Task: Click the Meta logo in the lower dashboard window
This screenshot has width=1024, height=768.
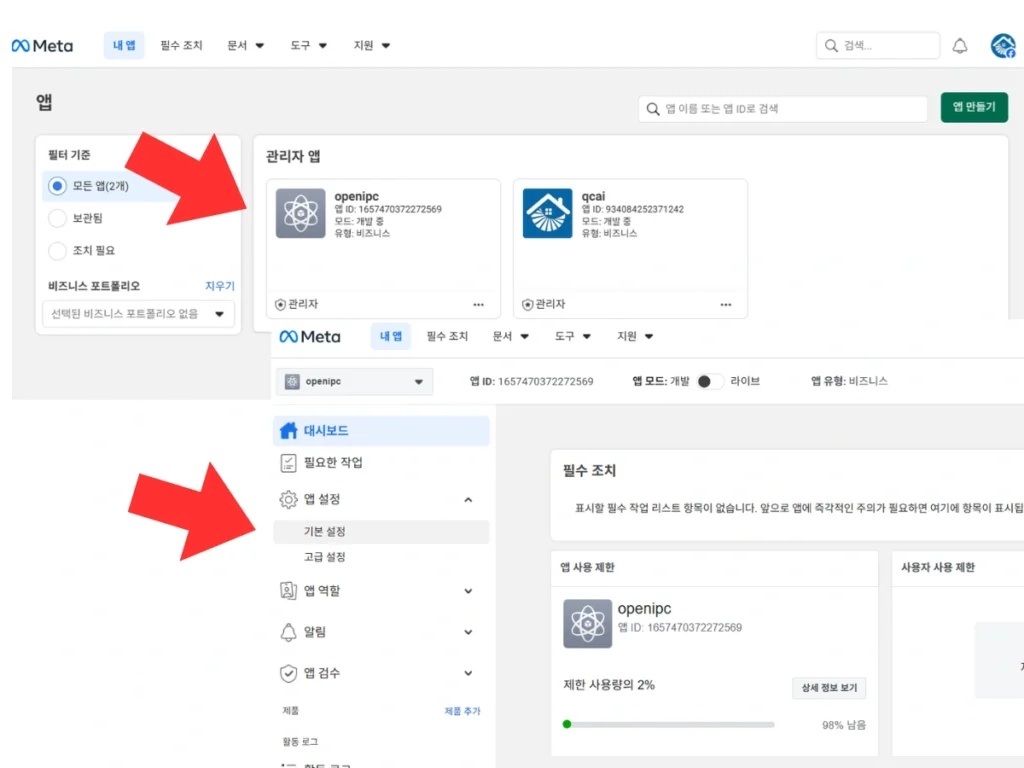Action: pyautogui.click(x=310, y=336)
